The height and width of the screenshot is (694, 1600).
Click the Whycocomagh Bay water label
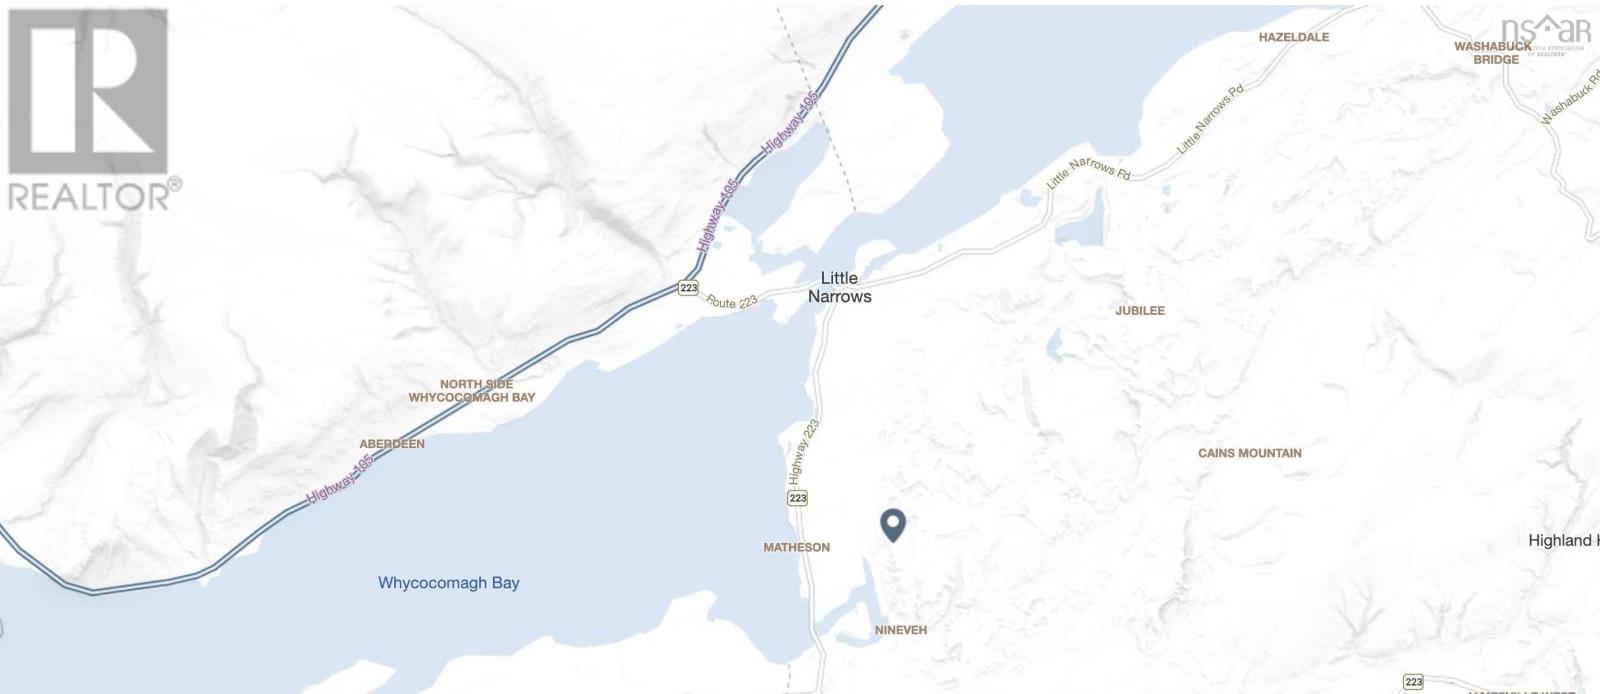coord(449,583)
